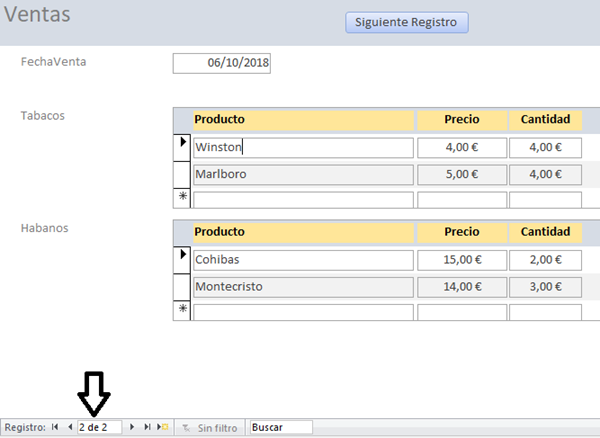Click Marlboro Cantidad cell

point(545,174)
